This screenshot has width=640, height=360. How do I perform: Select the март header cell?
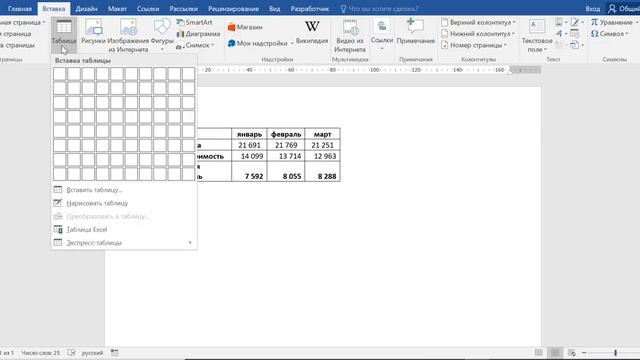click(322, 134)
